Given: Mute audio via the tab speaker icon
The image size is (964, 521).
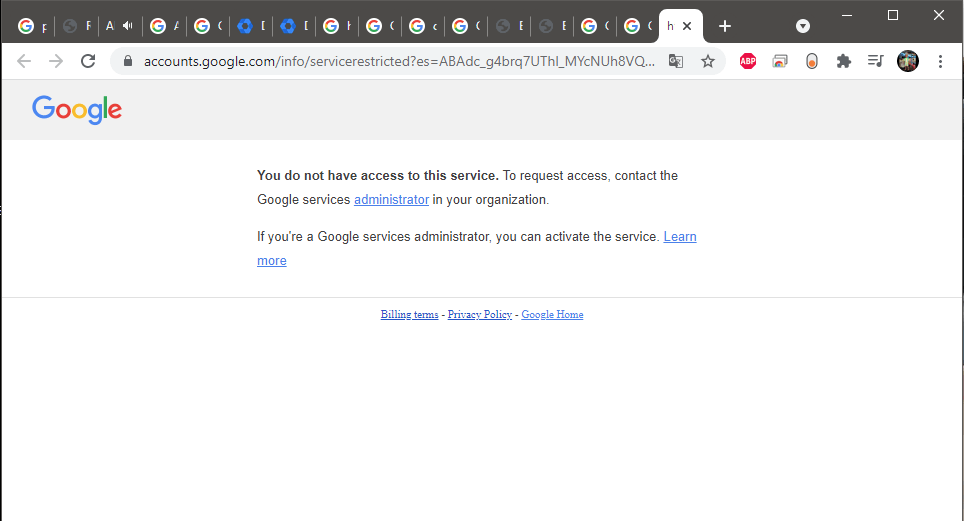Looking at the screenshot, I should (127, 25).
